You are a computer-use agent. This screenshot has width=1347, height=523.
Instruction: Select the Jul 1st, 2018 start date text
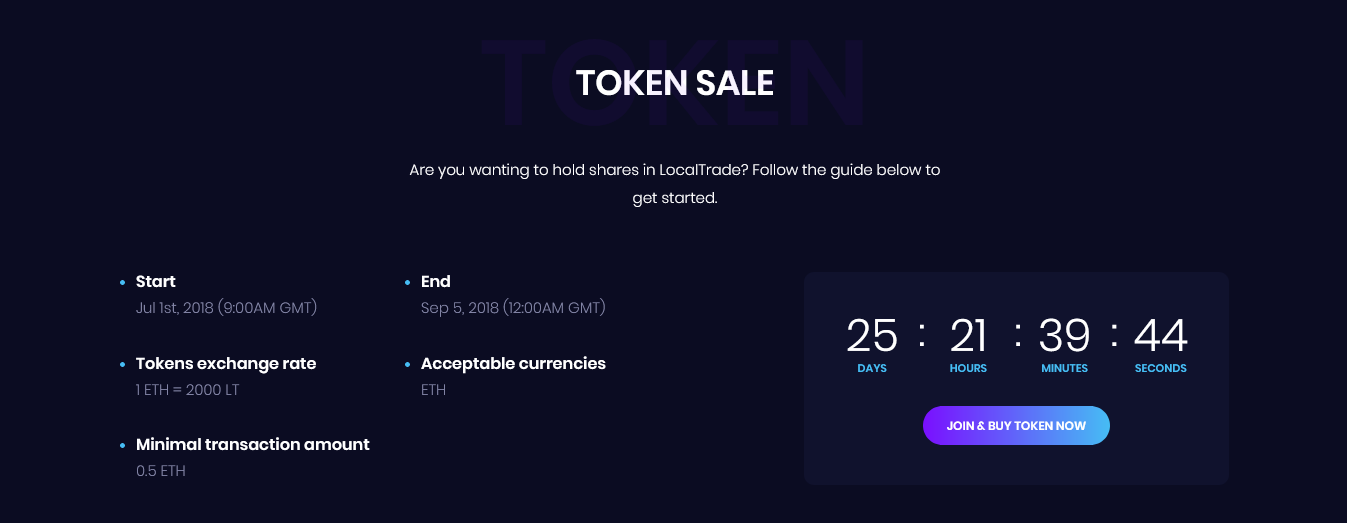point(226,308)
